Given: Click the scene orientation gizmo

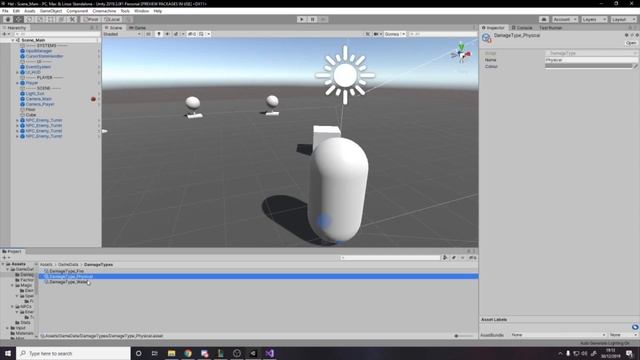Looking at the screenshot, I should pyautogui.click(x=461, y=53).
